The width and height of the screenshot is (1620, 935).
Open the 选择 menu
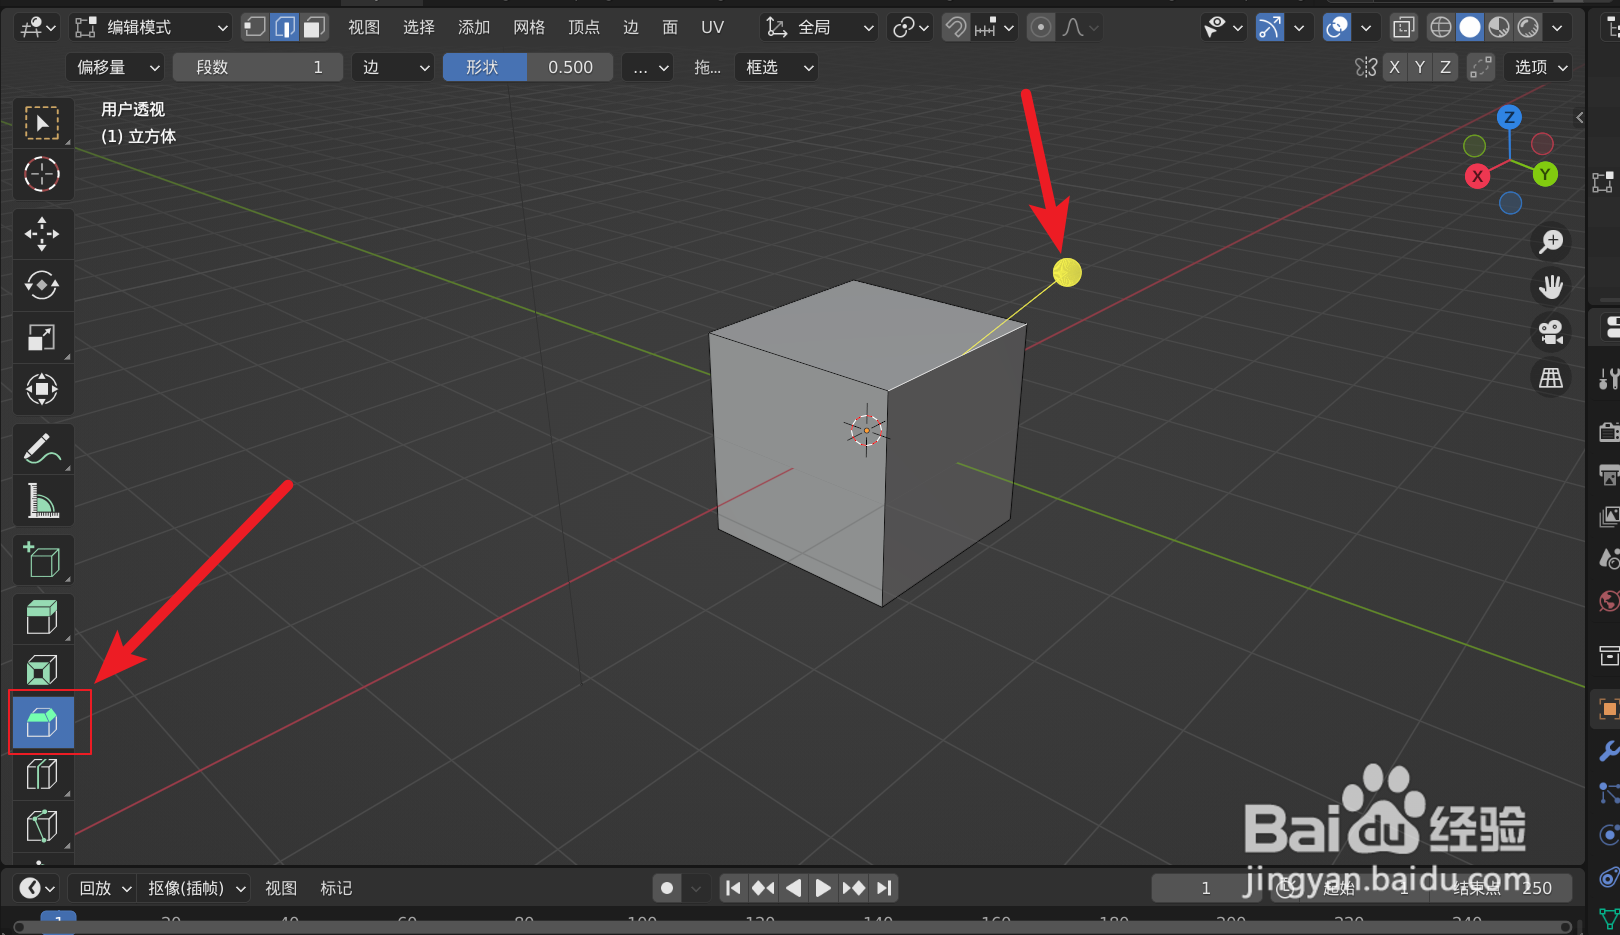tap(419, 27)
